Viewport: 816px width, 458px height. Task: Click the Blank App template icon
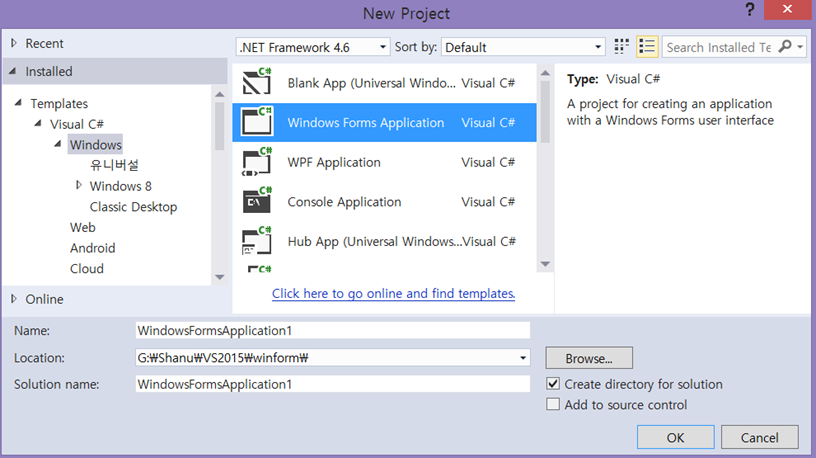[258, 83]
